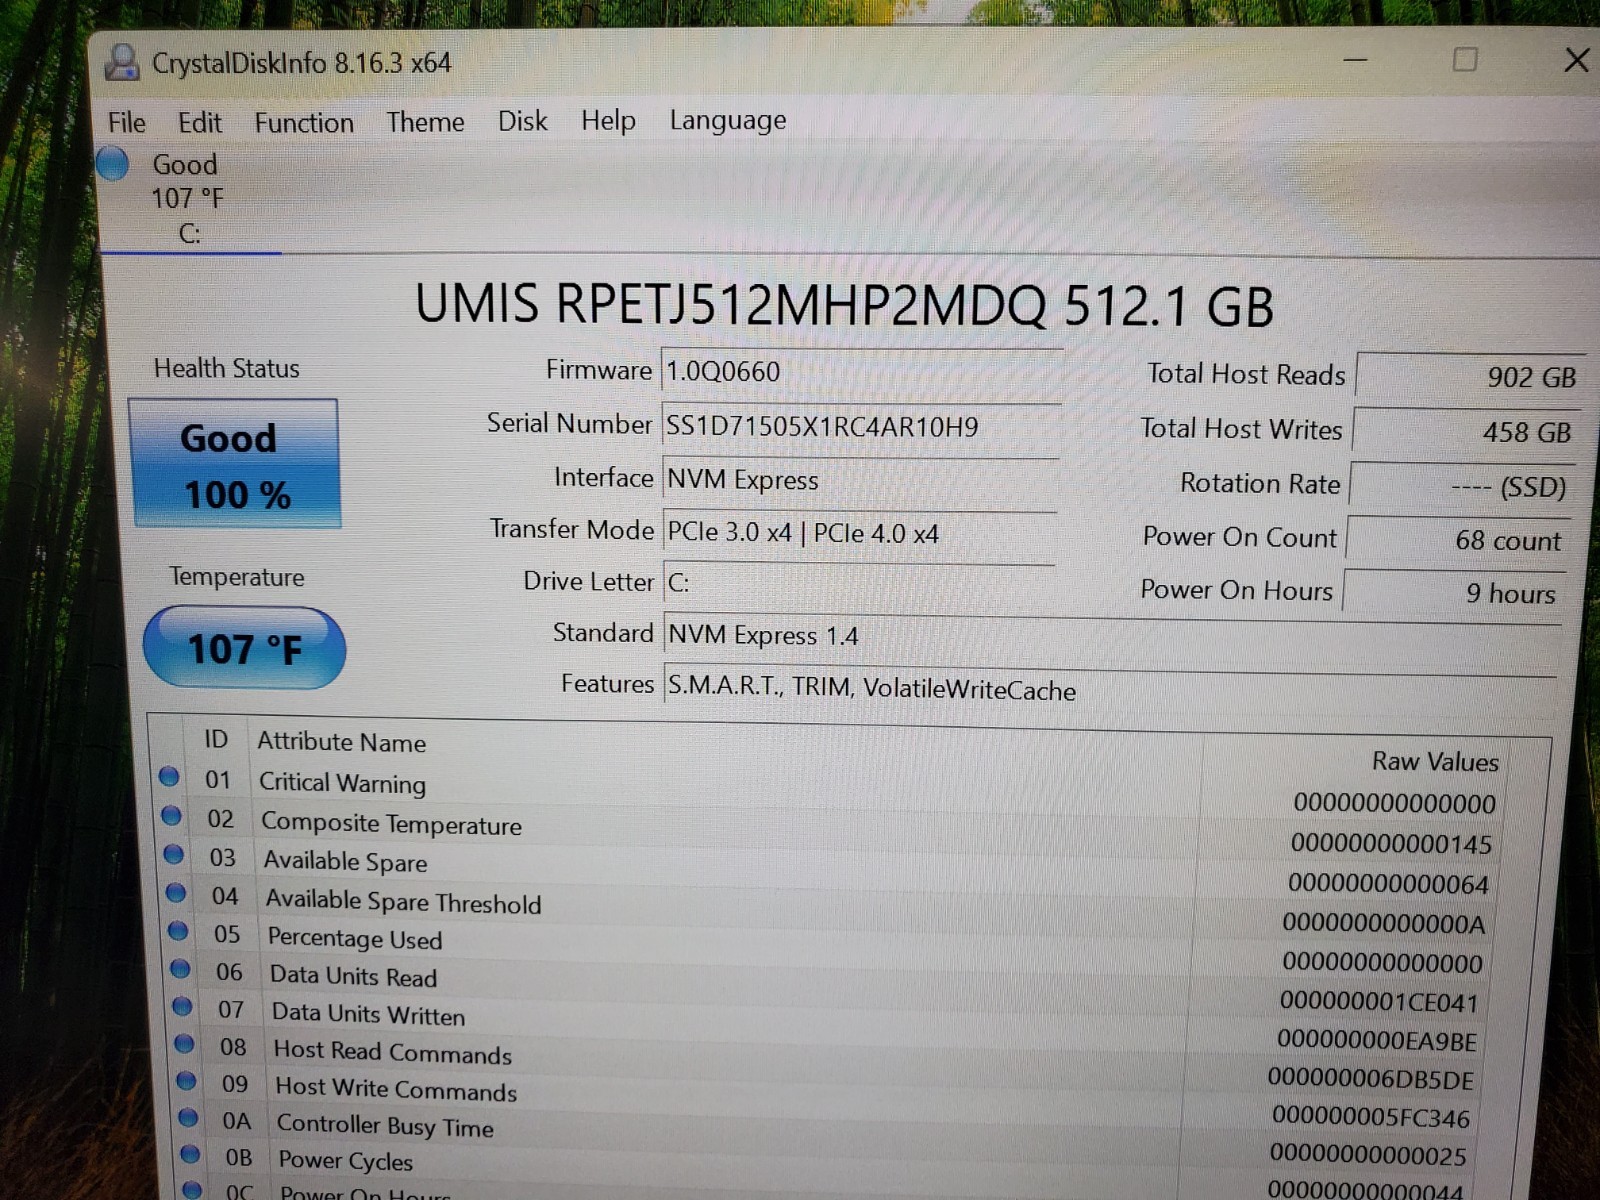Click the Drive Letter field C:
Image resolution: width=1600 pixels, height=1200 pixels.
(x=858, y=583)
